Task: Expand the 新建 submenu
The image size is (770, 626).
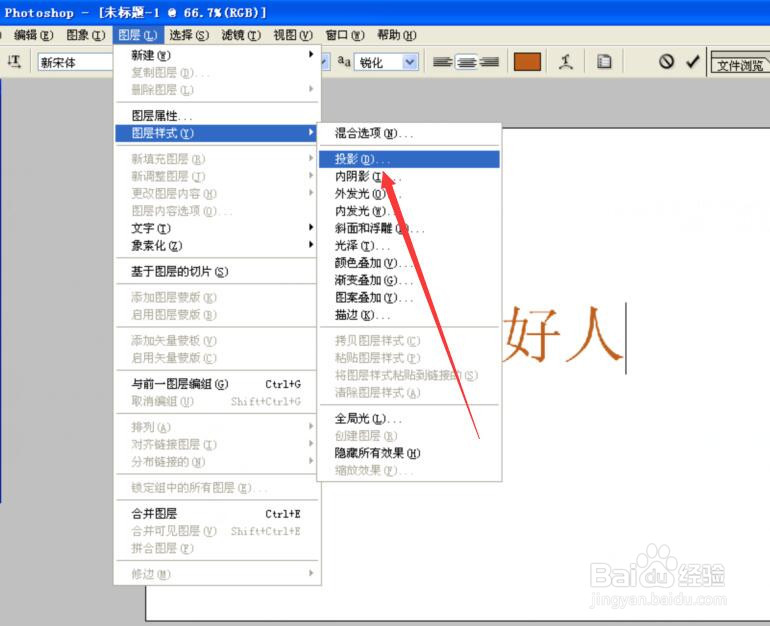Action: coord(217,55)
